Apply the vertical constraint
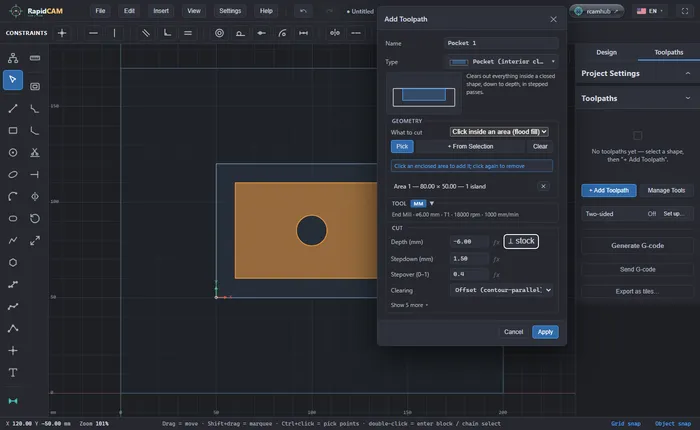This screenshot has height=430, width=700. point(114,33)
